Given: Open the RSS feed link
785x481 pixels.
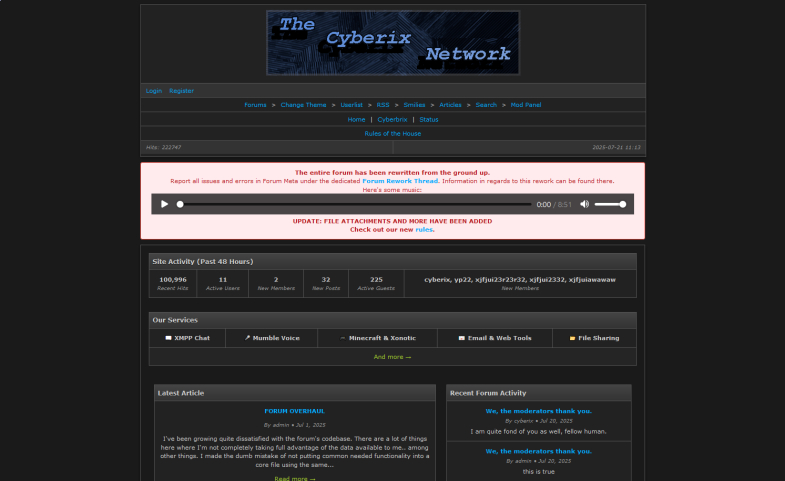Looking at the screenshot, I should [383, 105].
